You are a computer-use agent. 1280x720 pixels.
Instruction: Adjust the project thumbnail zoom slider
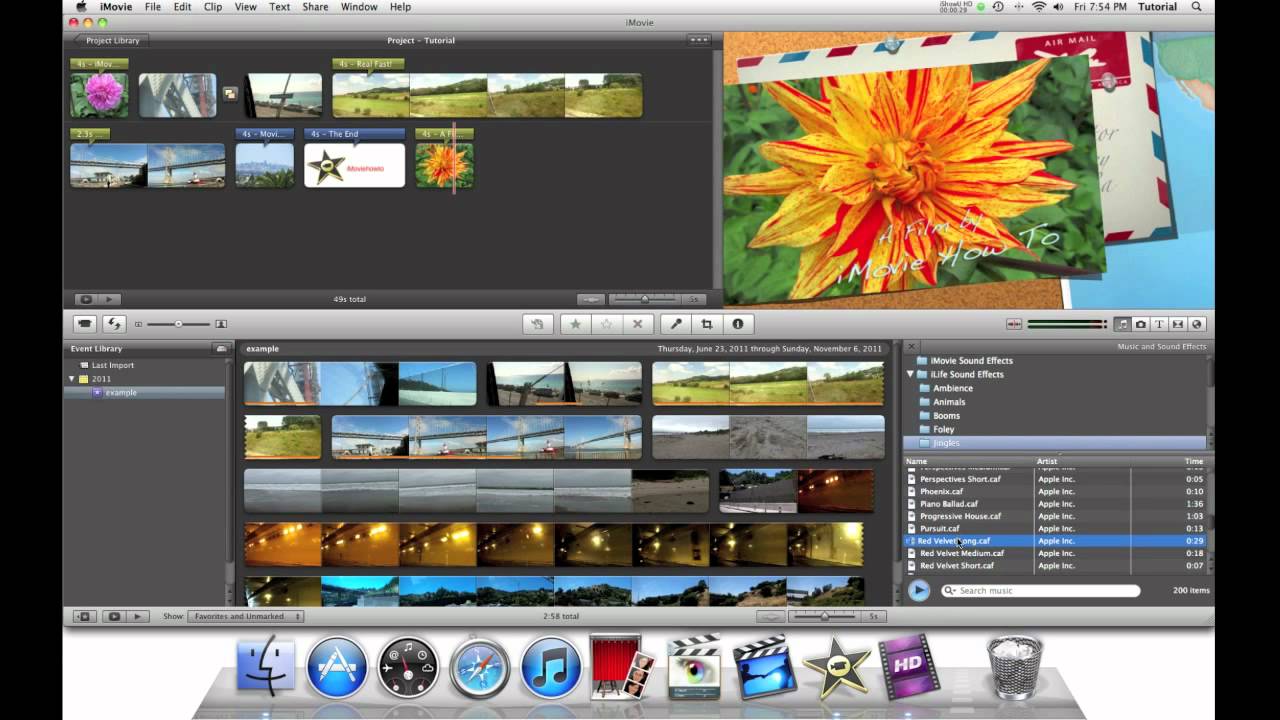(644, 299)
